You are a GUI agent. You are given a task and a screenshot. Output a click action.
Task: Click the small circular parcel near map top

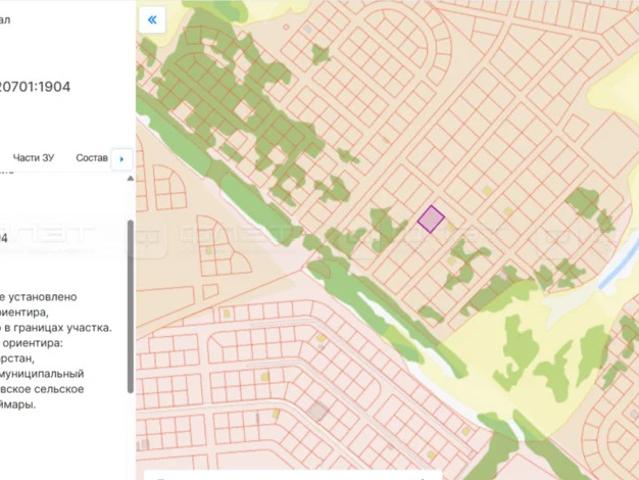(286, 27)
